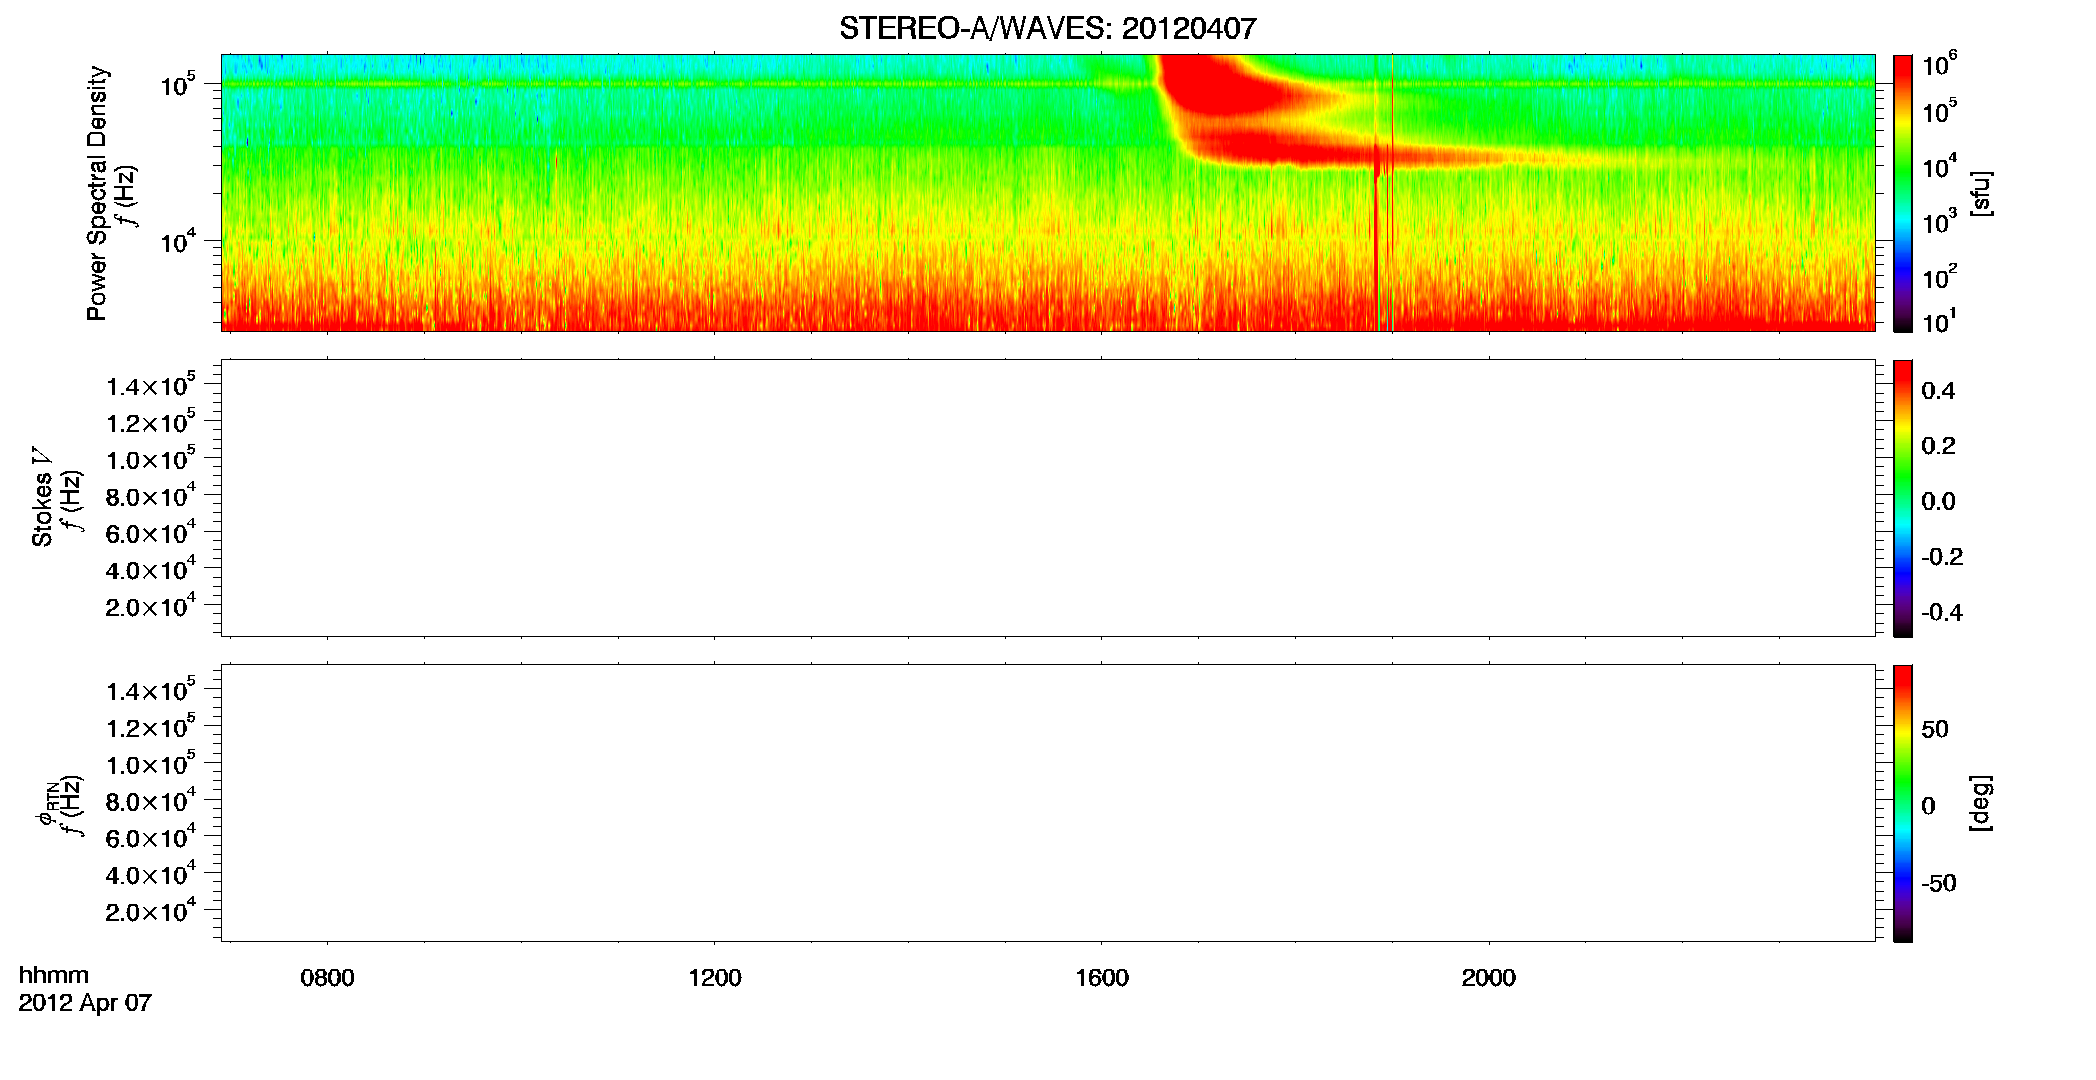Click the top spectrogram color bar
Image resolution: width=2096 pixels, height=1080 pixels.
pos(1902,193)
